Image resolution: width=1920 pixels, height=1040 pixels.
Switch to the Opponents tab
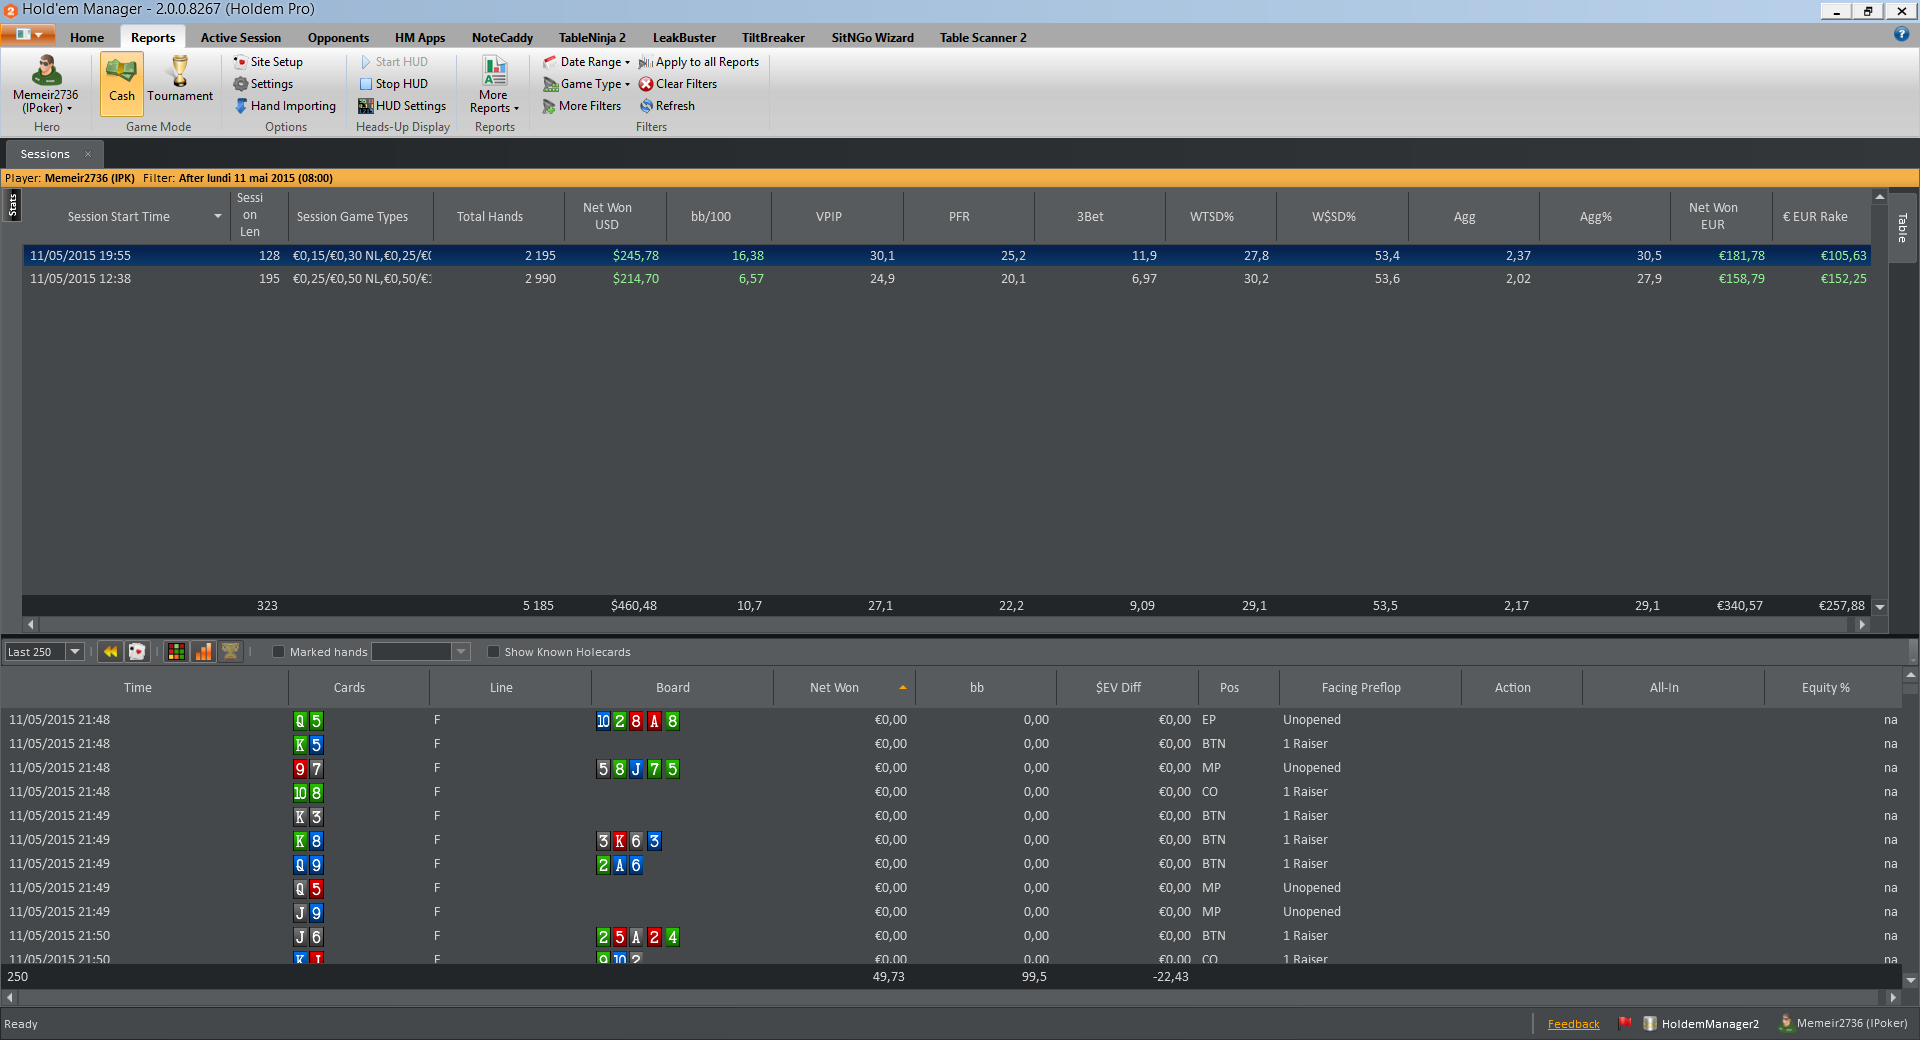click(338, 38)
